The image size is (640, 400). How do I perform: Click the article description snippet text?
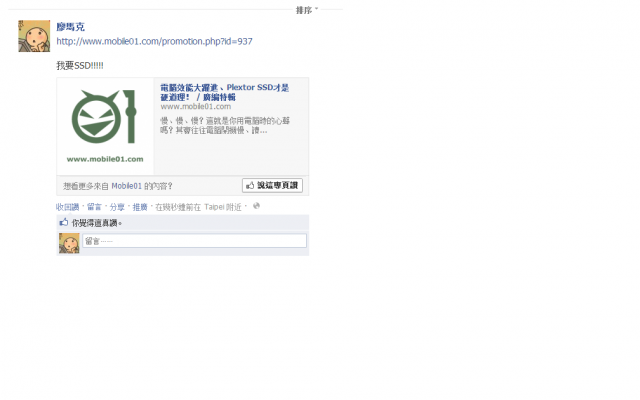point(225,126)
